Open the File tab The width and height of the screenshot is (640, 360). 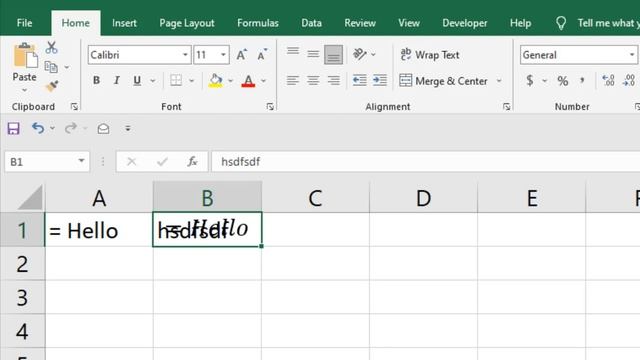click(x=24, y=23)
